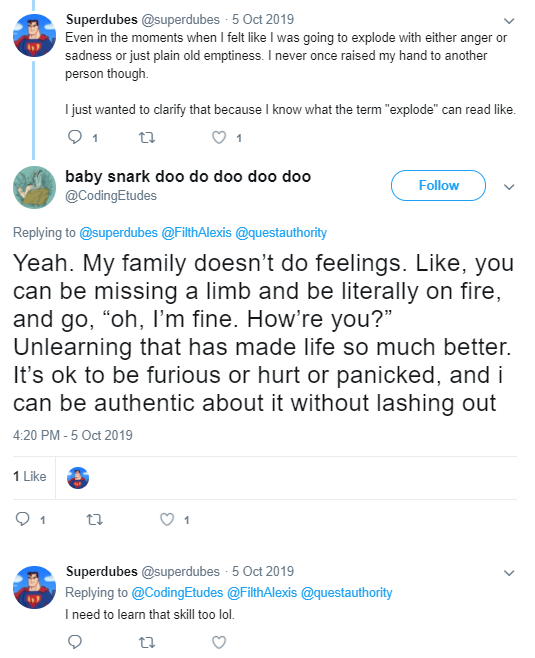Reply to 'I need to learn that skill' tweet
Image resolution: width=535 pixels, height=658 pixels.
[x=75, y=642]
